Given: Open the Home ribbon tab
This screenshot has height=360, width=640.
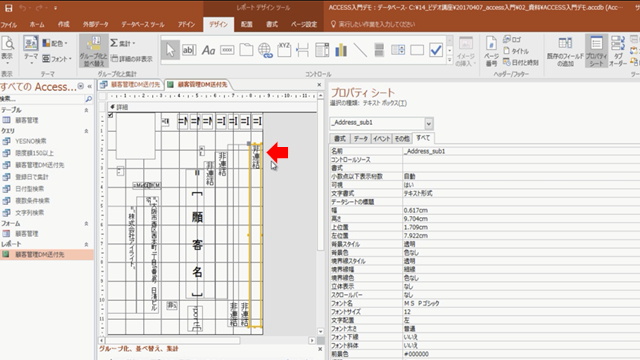Looking at the screenshot, I should coord(37,24).
